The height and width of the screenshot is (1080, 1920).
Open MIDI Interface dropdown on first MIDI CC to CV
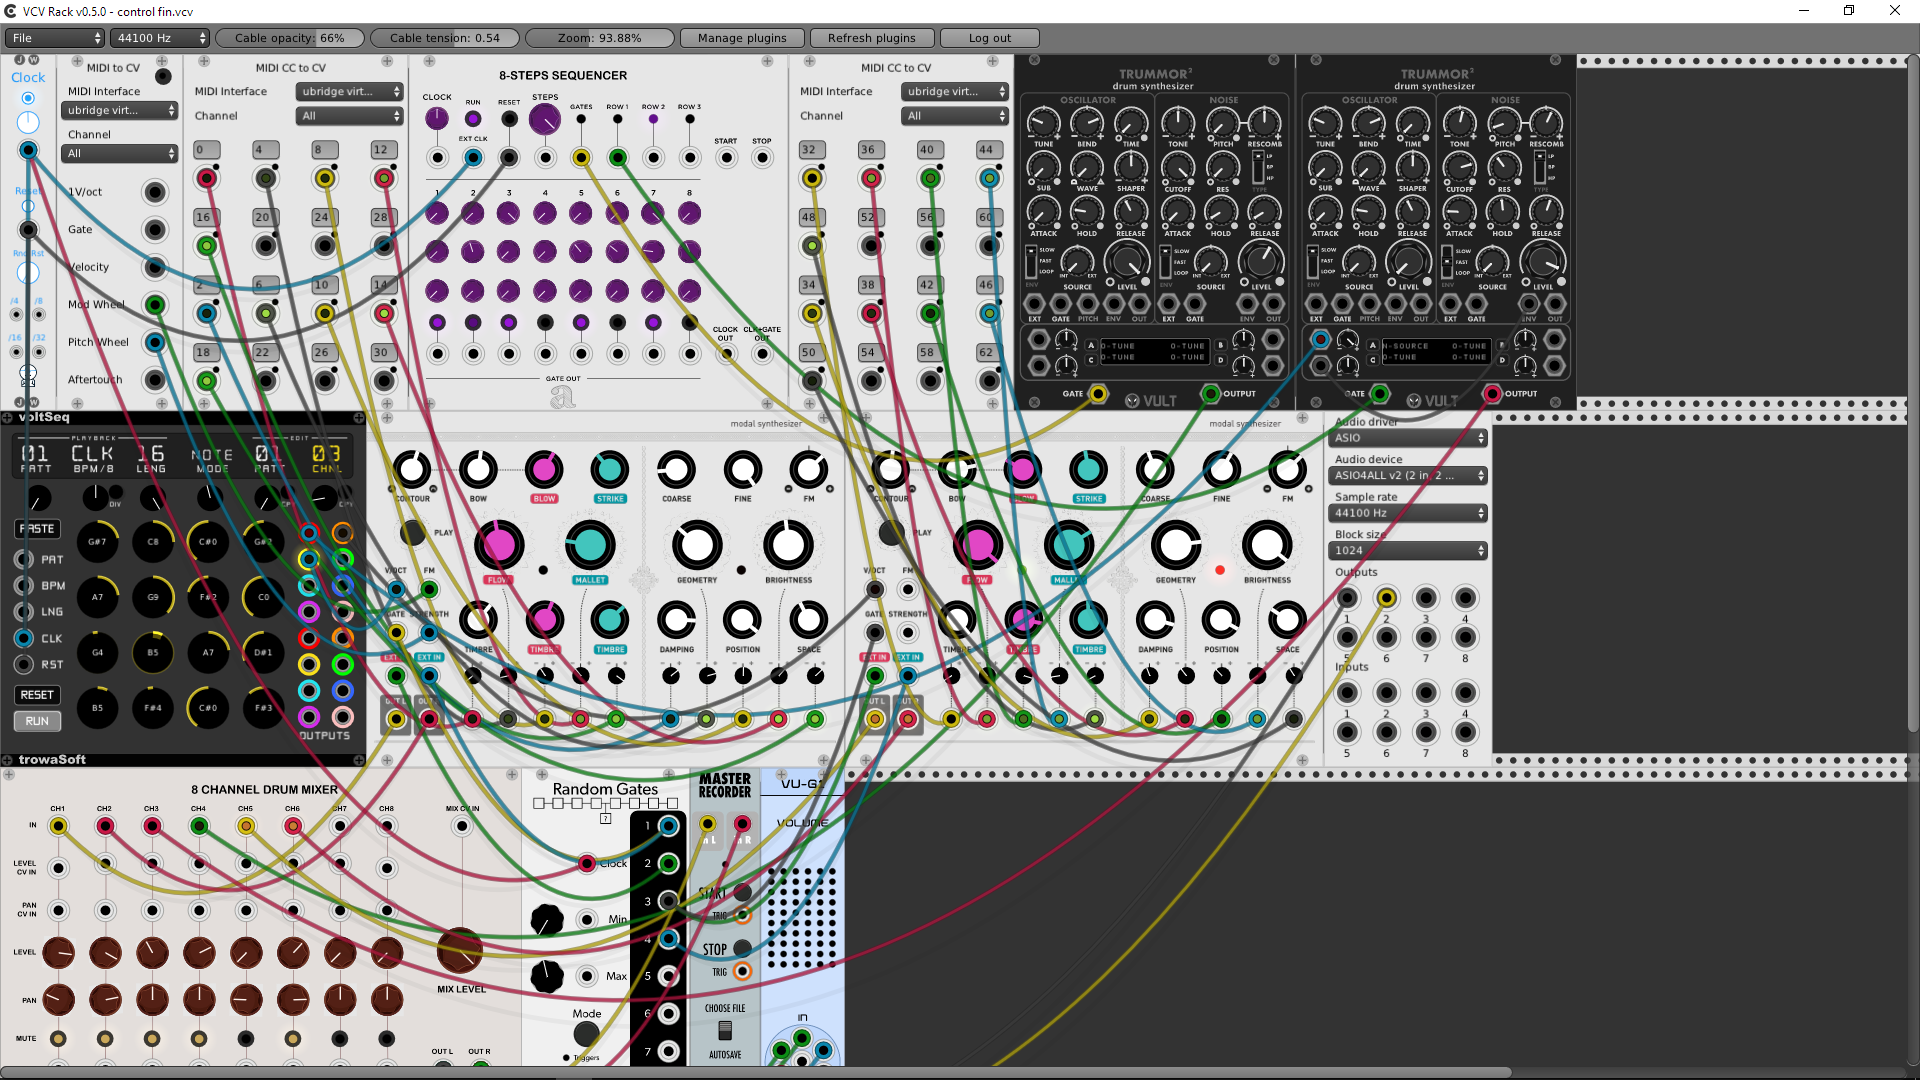click(x=349, y=91)
